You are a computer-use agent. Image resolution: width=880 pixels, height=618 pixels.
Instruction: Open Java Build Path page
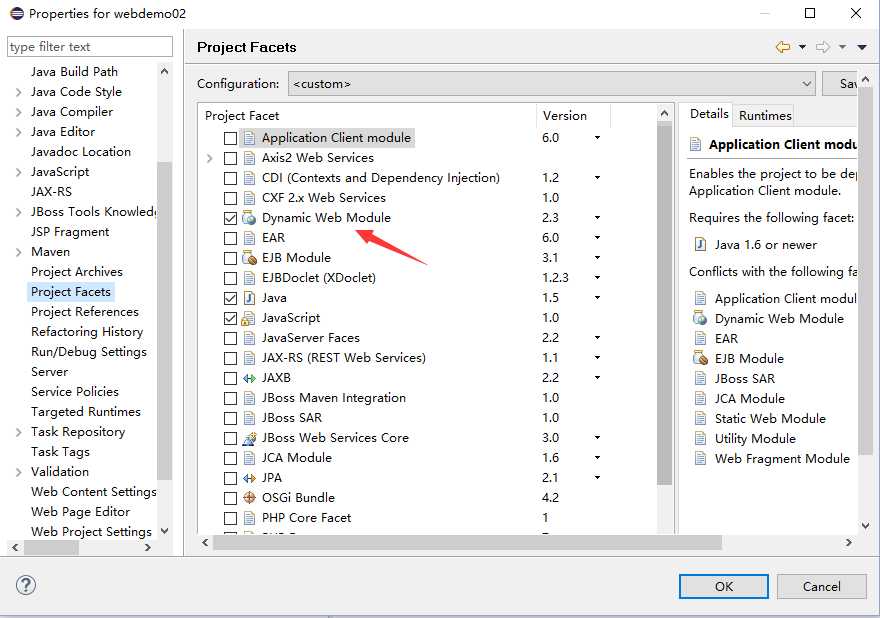pos(74,72)
